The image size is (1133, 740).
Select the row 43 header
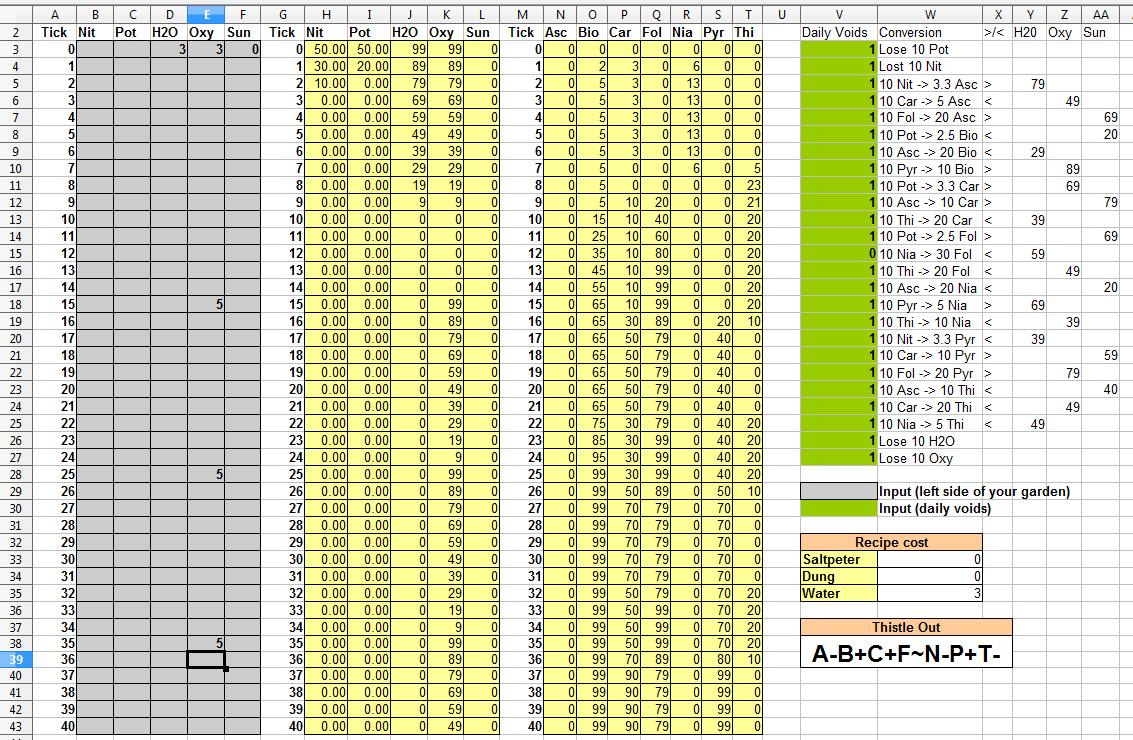[16, 726]
